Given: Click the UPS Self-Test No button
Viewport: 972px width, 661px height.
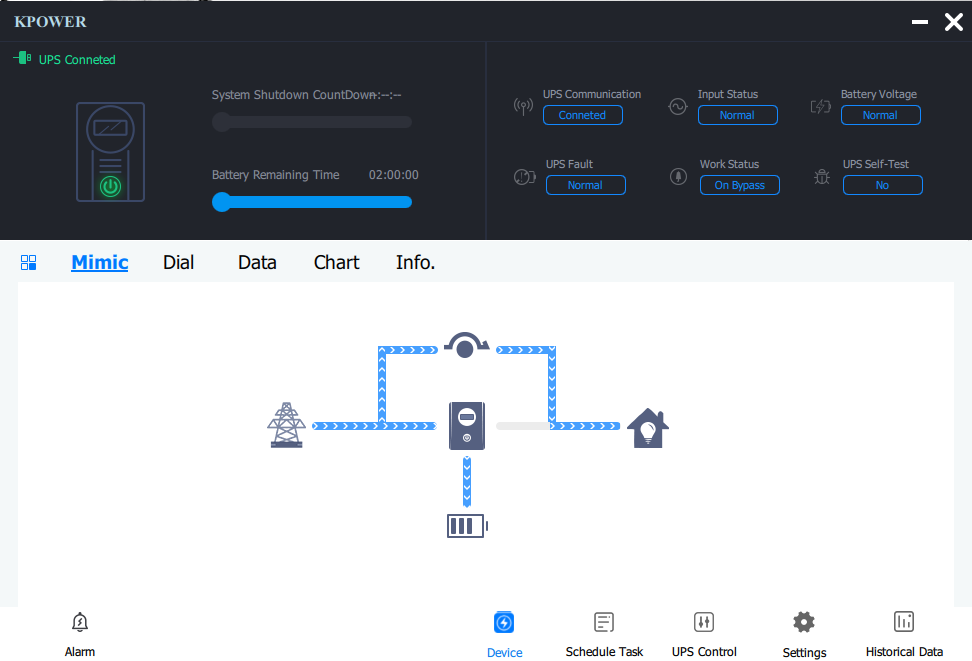Looking at the screenshot, I should pyautogui.click(x=883, y=185).
